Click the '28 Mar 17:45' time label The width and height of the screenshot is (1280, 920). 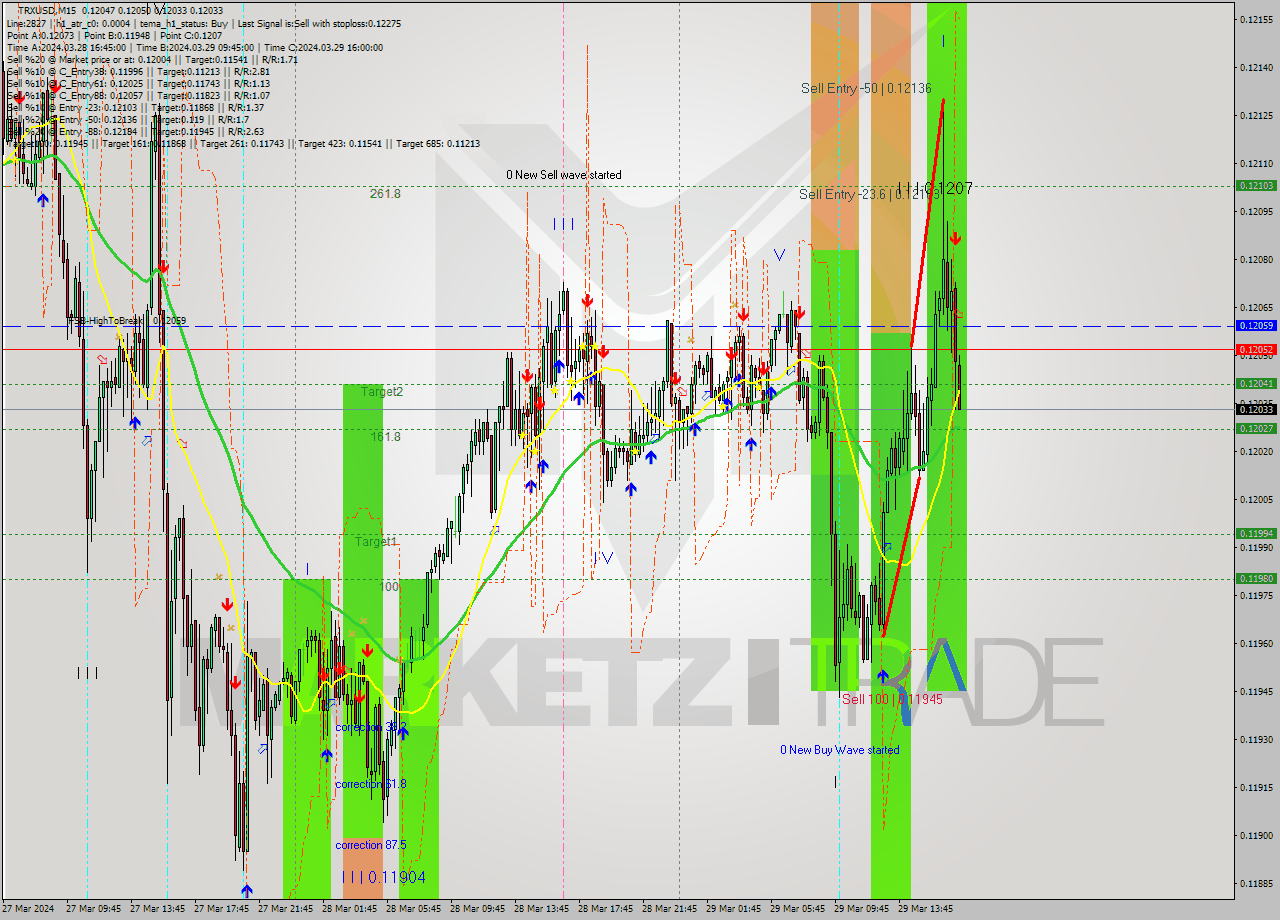click(x=605, y=910)
